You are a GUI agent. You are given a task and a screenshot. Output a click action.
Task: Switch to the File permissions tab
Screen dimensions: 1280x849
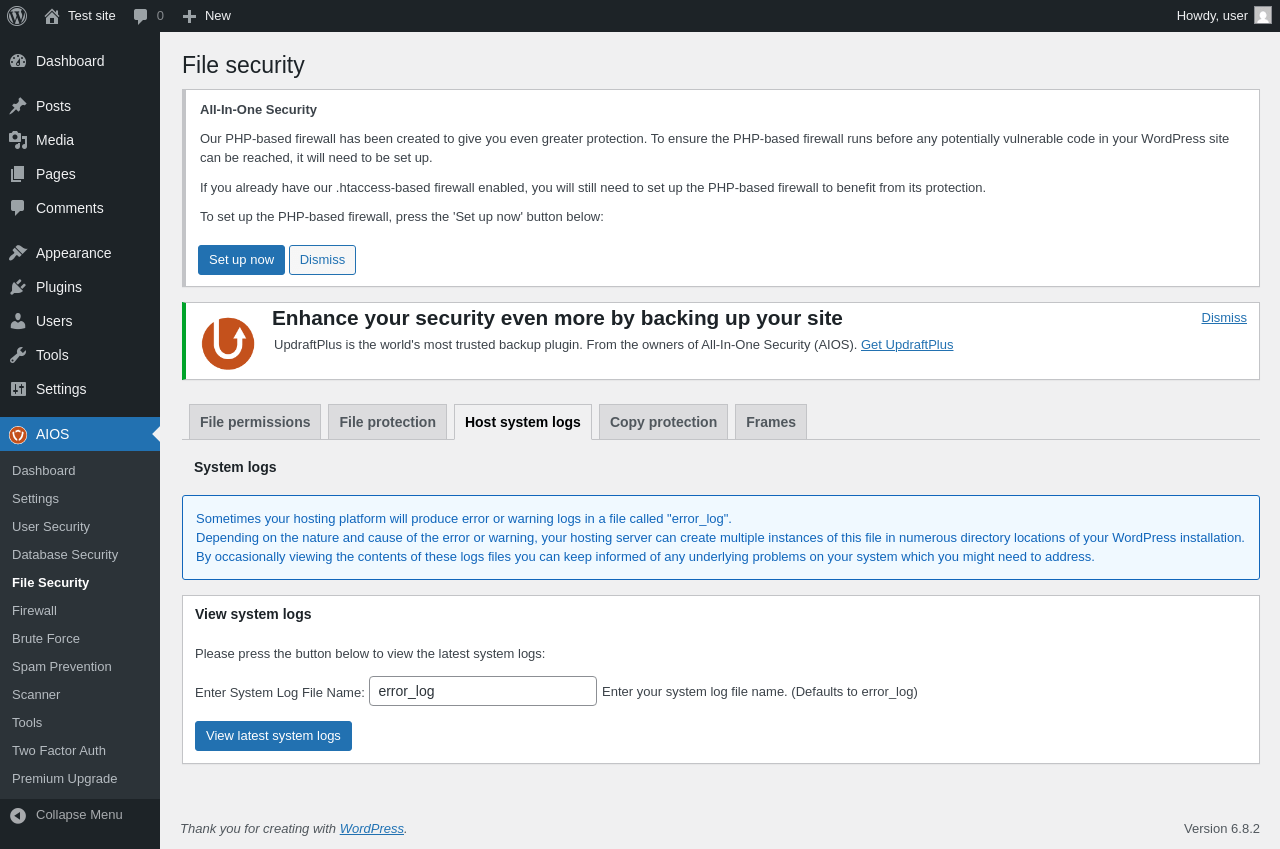255,422
